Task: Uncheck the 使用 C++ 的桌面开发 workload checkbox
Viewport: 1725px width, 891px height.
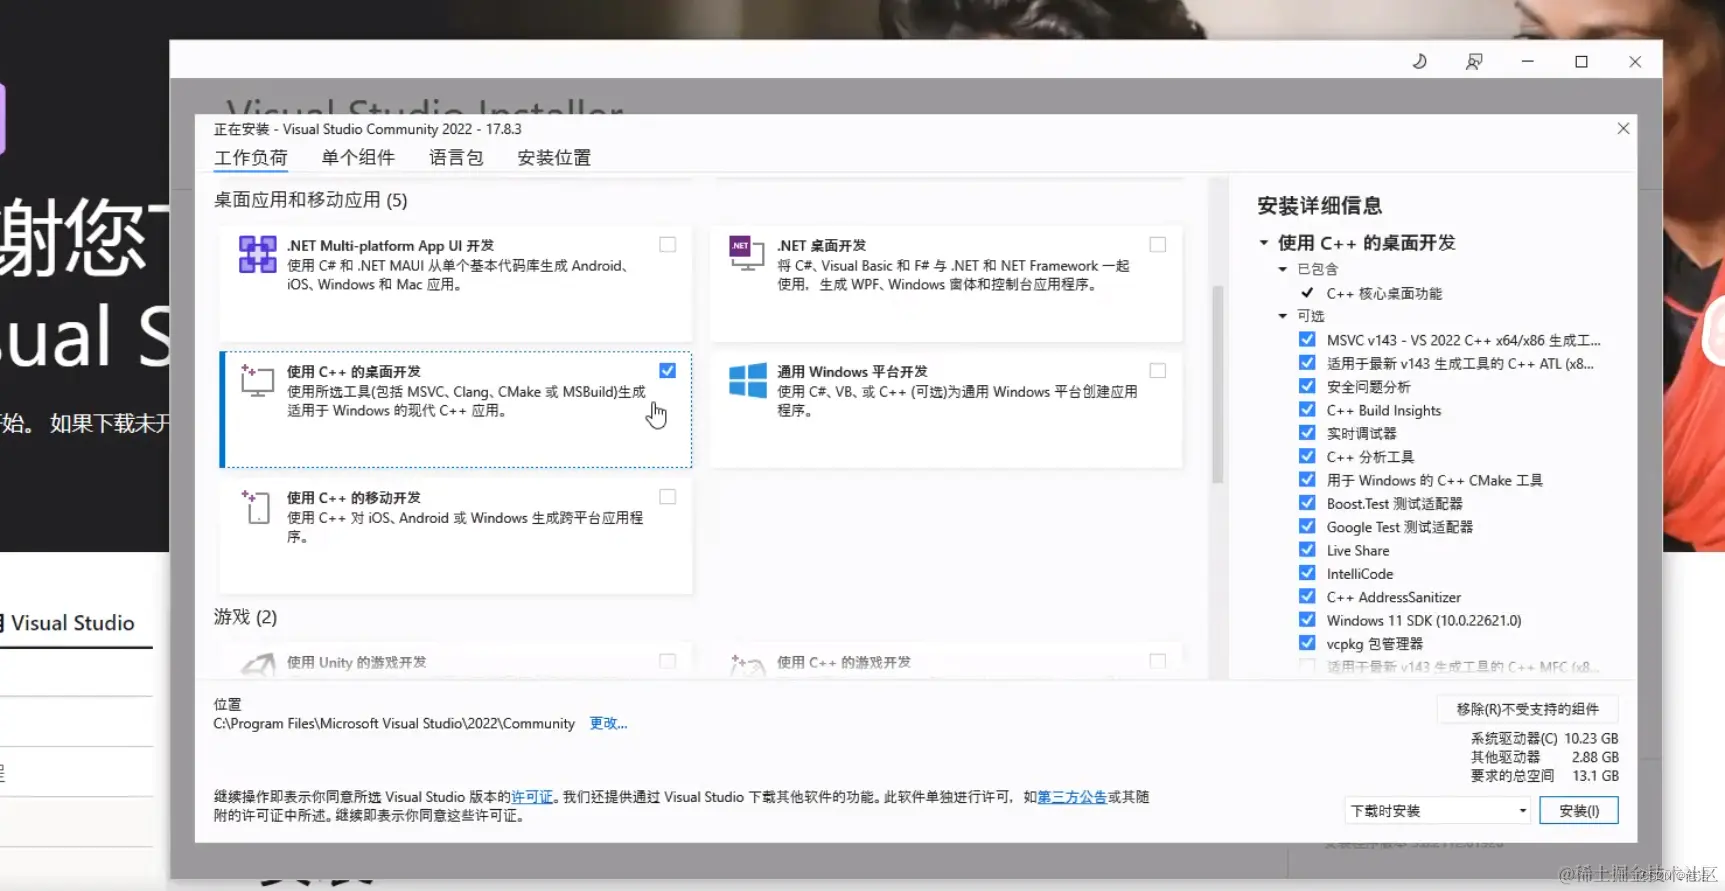Action: click(667, 371)
